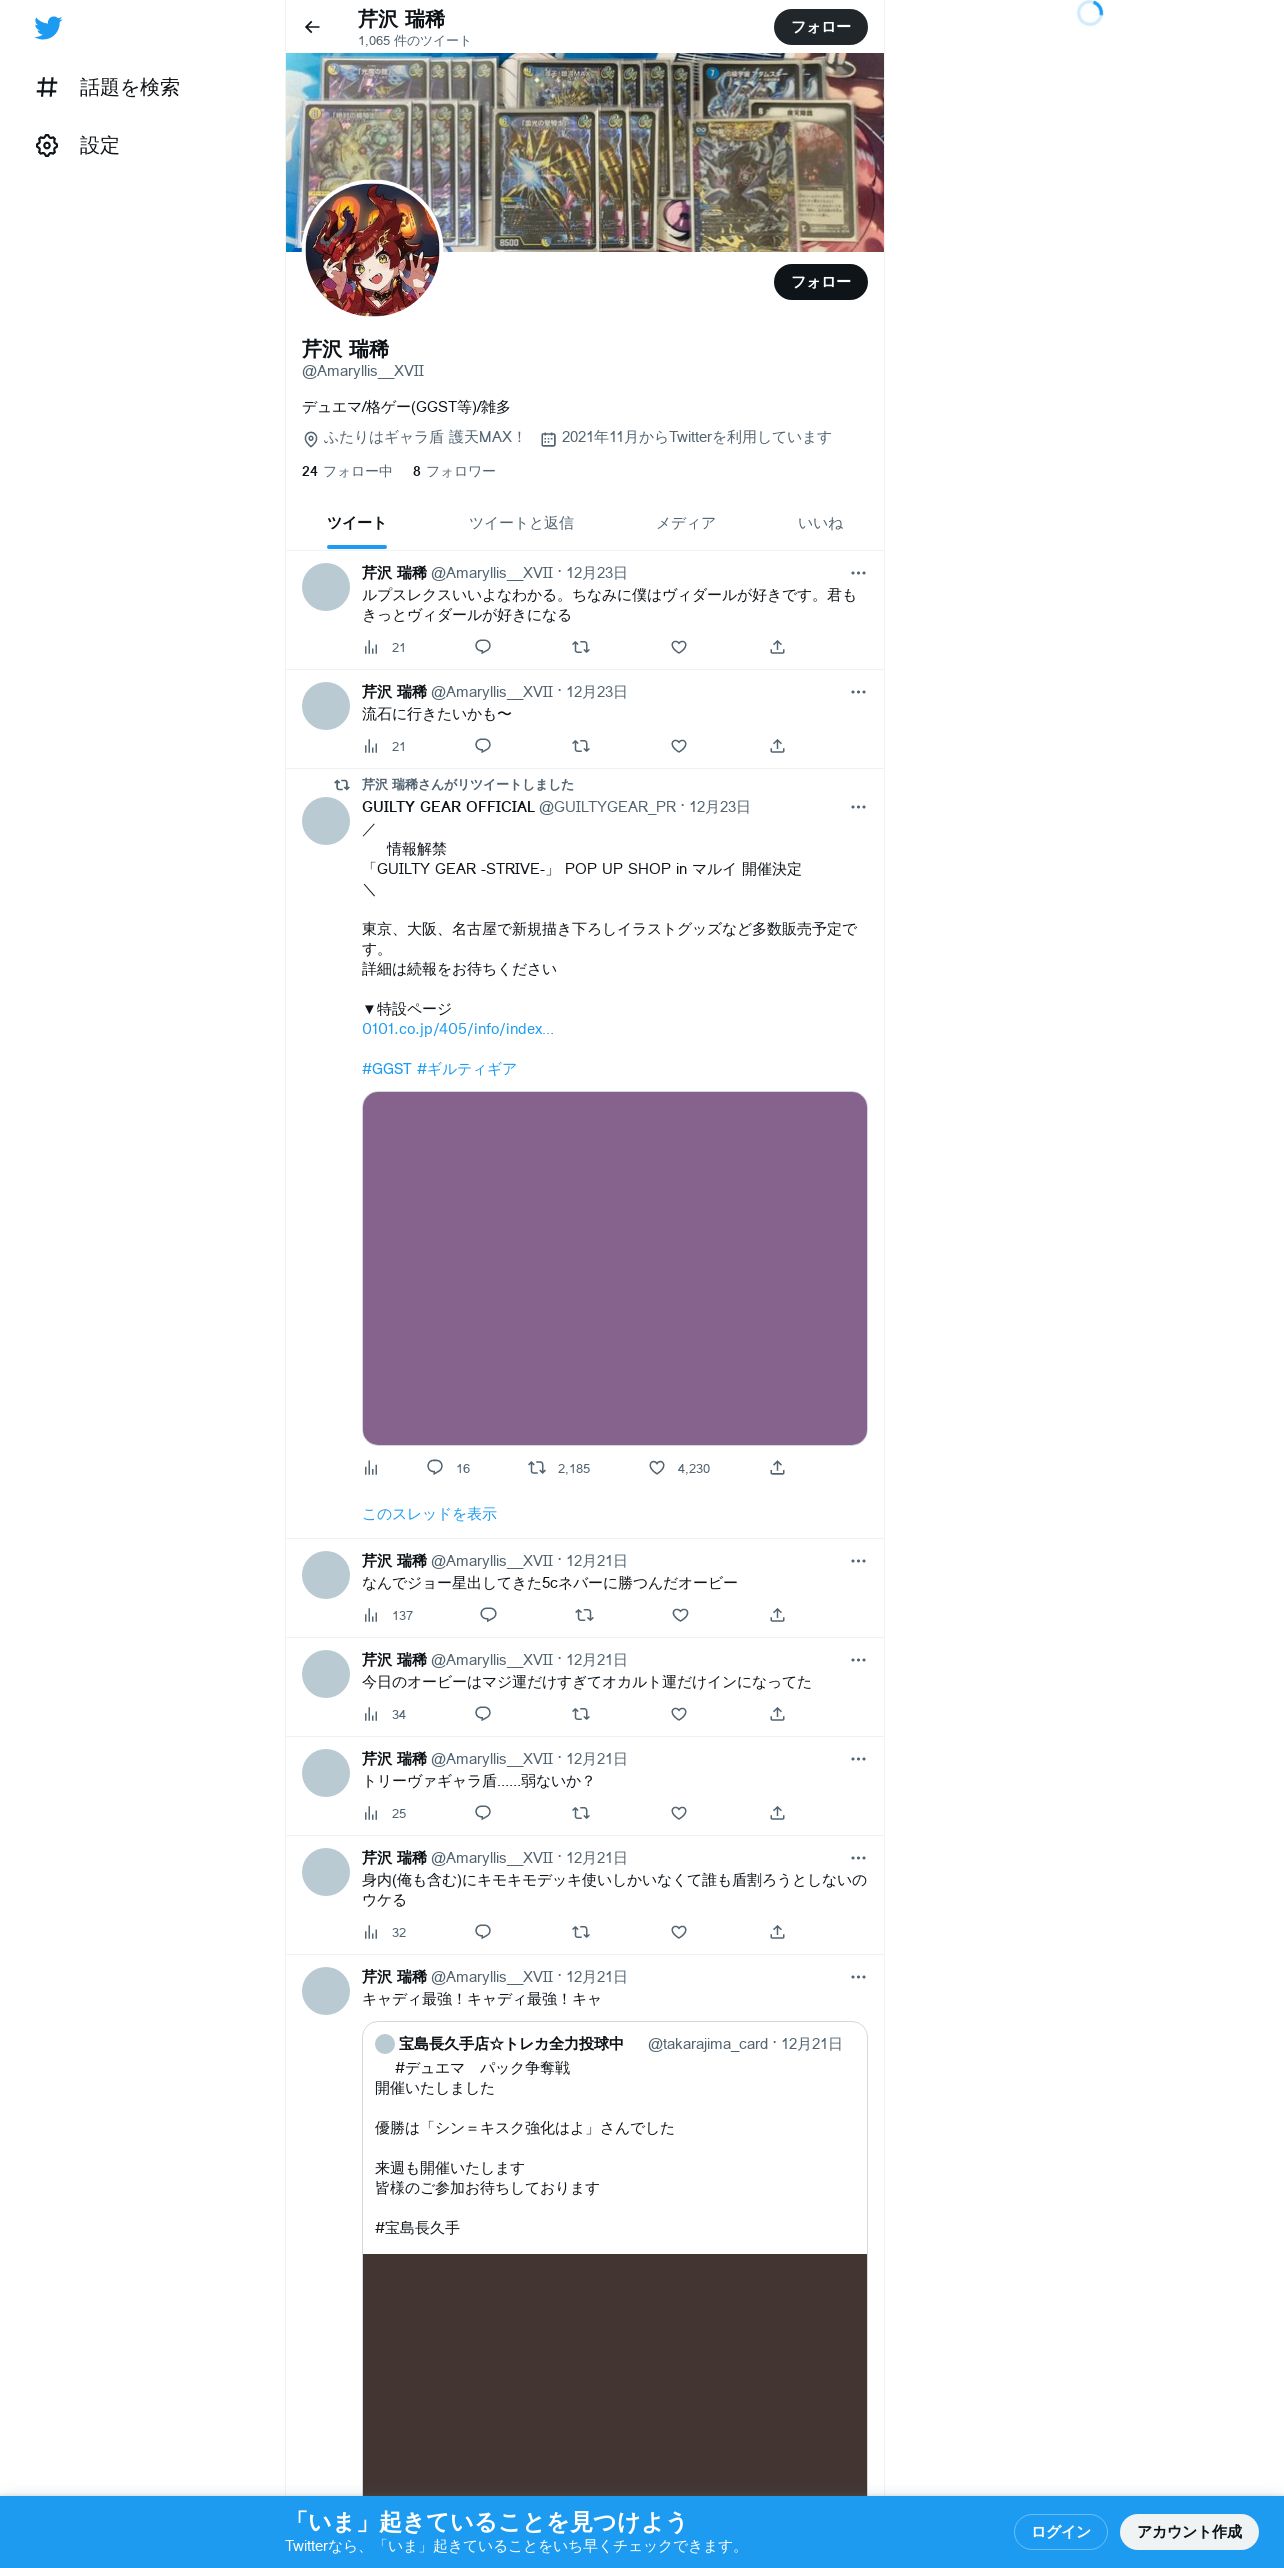Open the いいね tab
Viewport: 1284px width, 2568px height.
(820, 523)
